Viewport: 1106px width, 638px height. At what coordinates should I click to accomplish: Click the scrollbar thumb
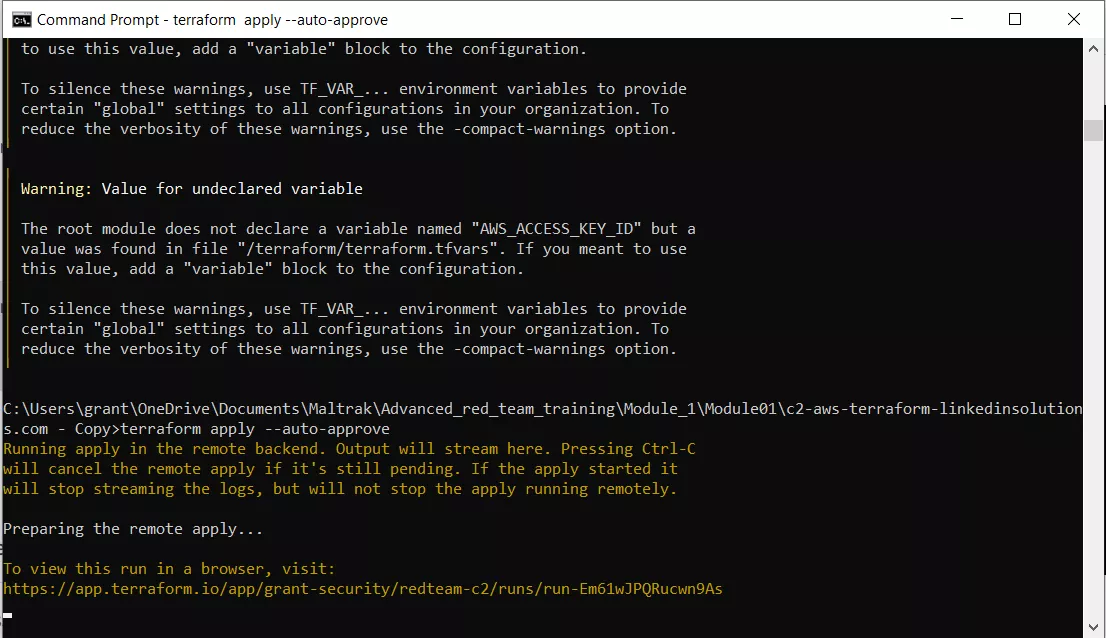tap(1092, 129)
